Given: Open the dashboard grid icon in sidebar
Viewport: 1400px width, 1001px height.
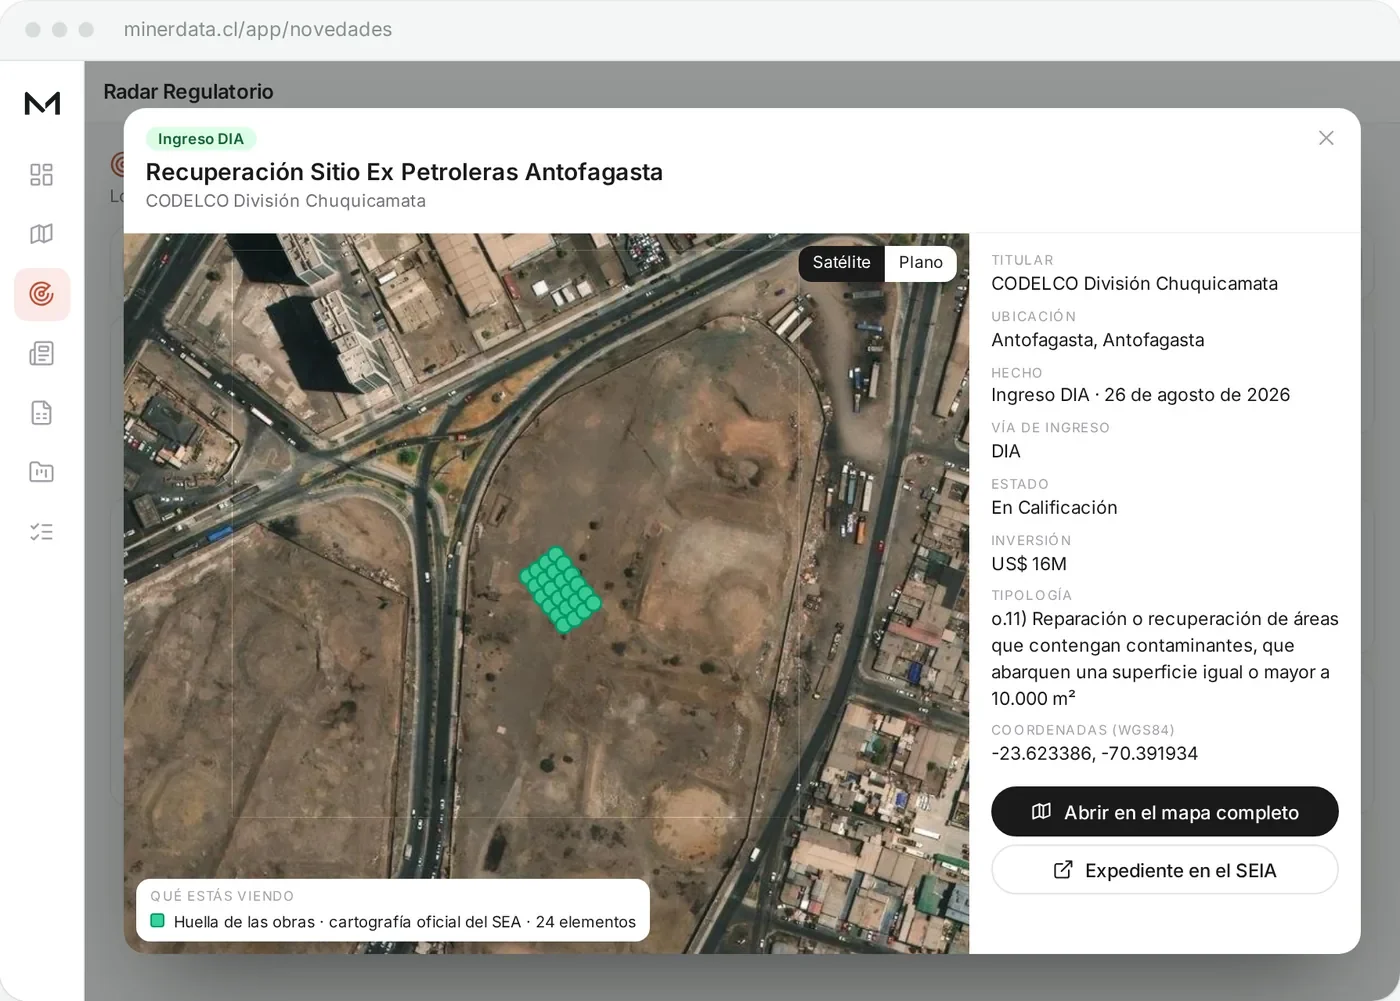Looking at the screenshot, I should (x=42, y=175).
